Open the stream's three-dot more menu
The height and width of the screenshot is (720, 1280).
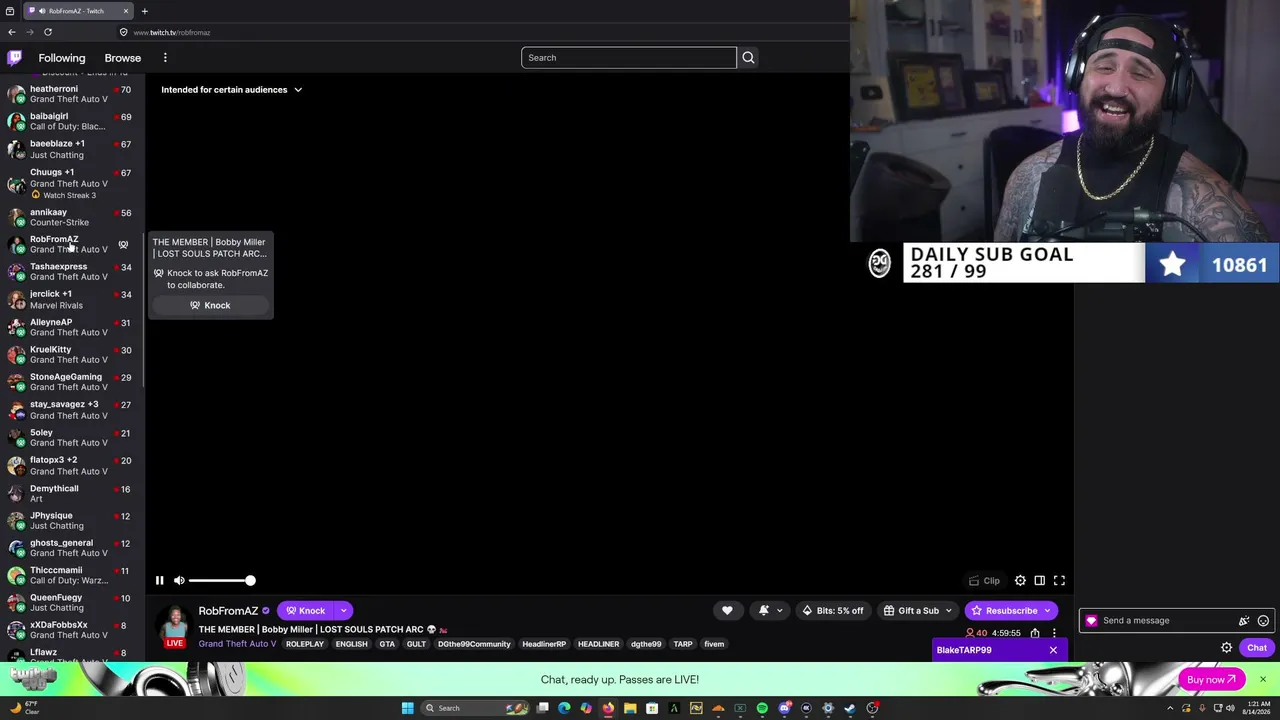tap(1054, 633)
